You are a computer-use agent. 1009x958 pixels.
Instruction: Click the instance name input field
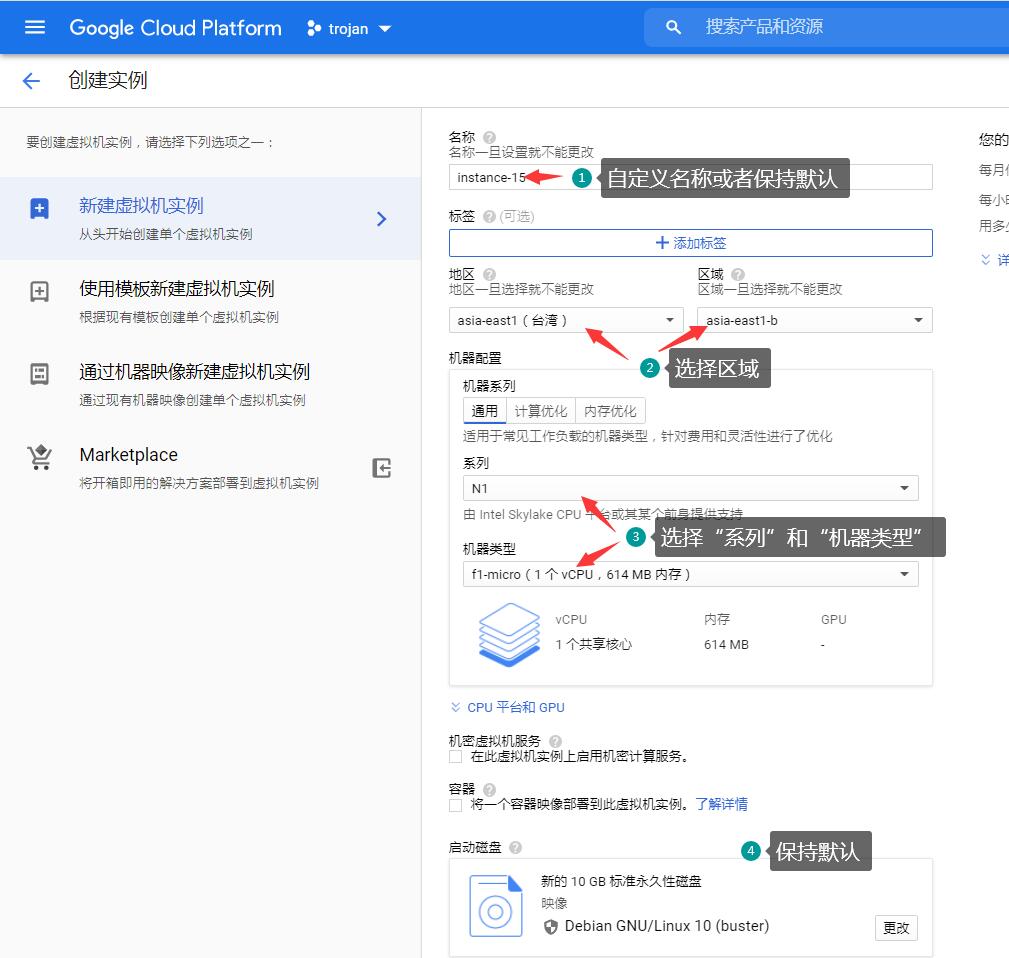click(690, 177)
